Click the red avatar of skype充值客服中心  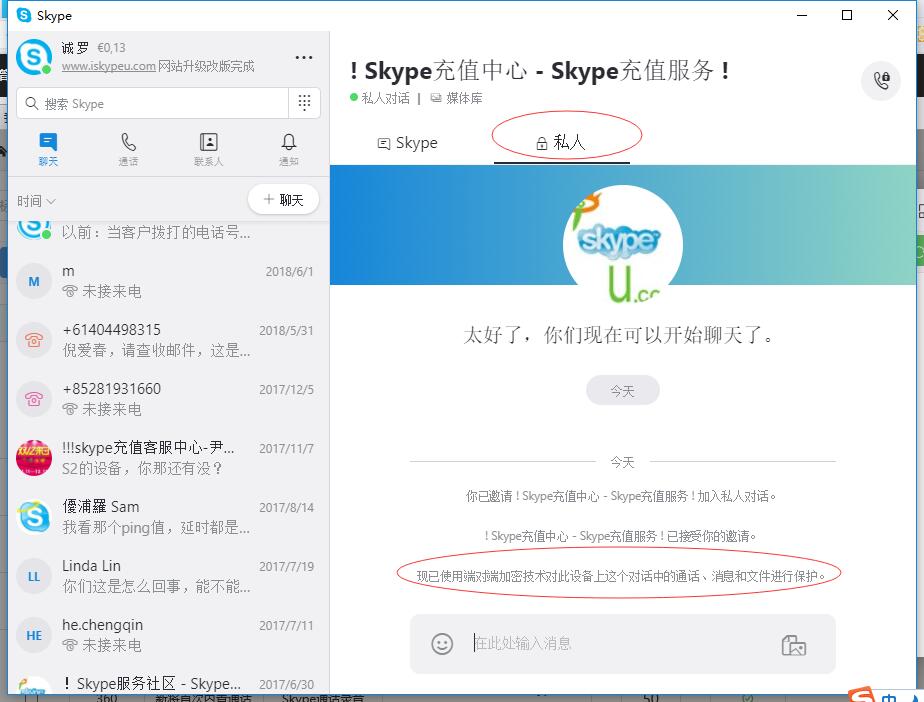pyautogui.click(x=34, y=458)
